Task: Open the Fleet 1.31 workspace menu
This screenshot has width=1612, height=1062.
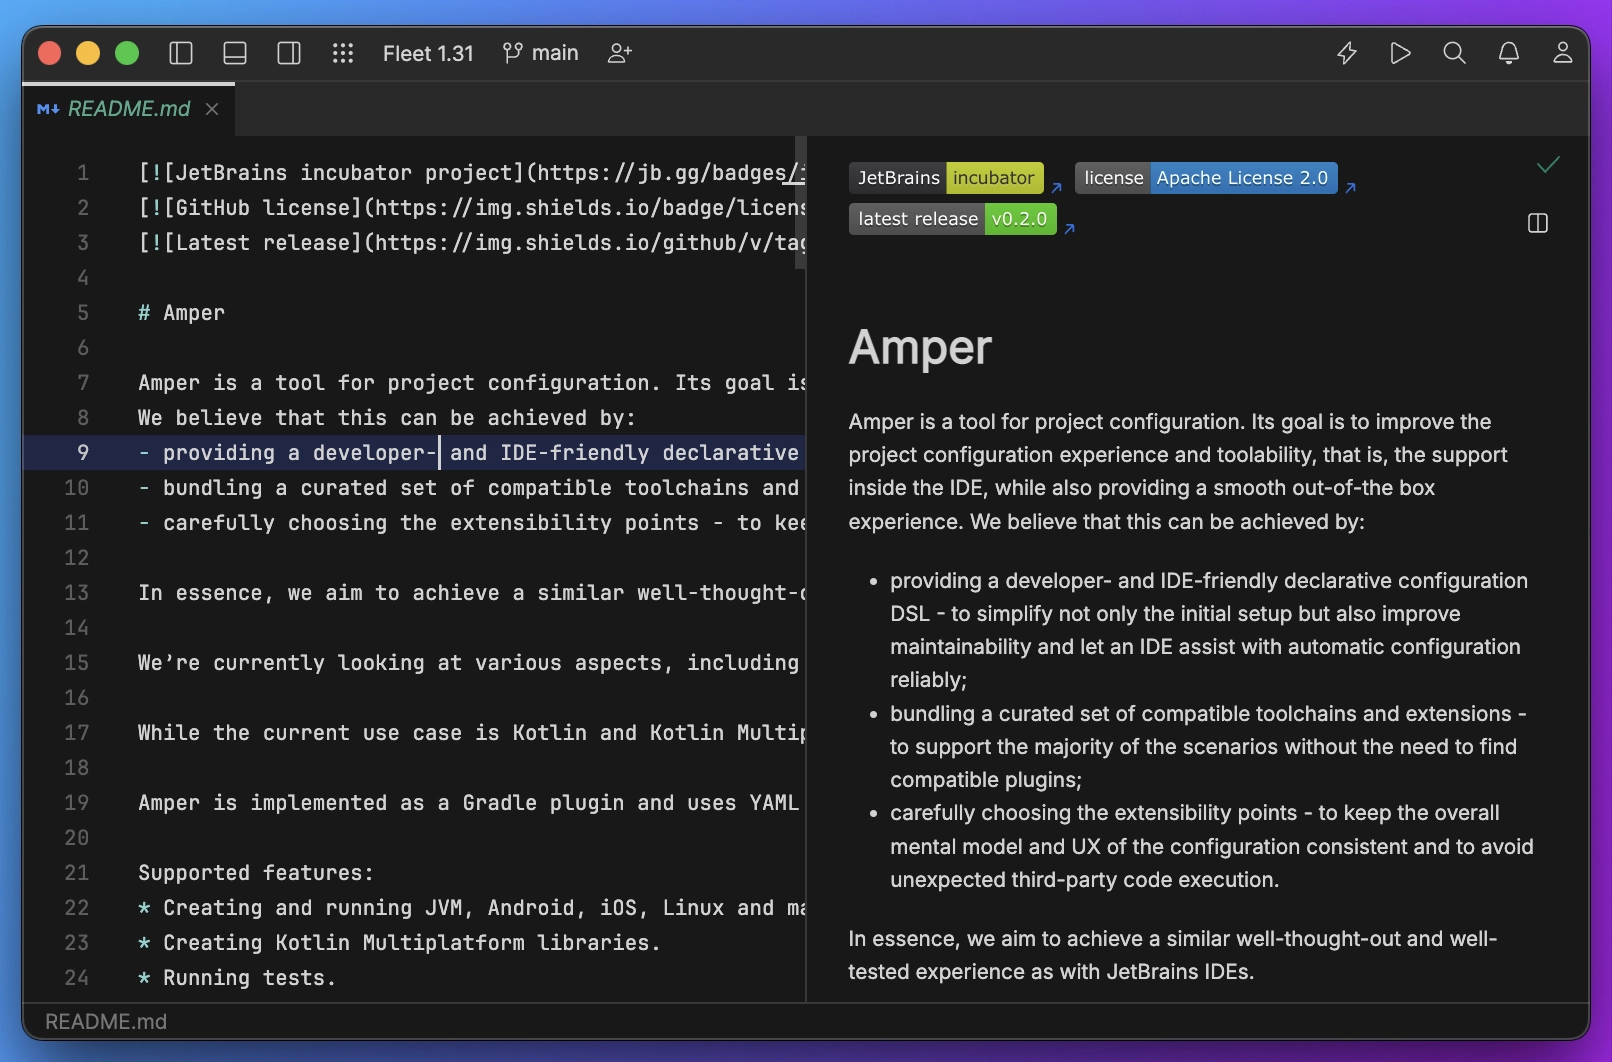Action: click(428, 53)
